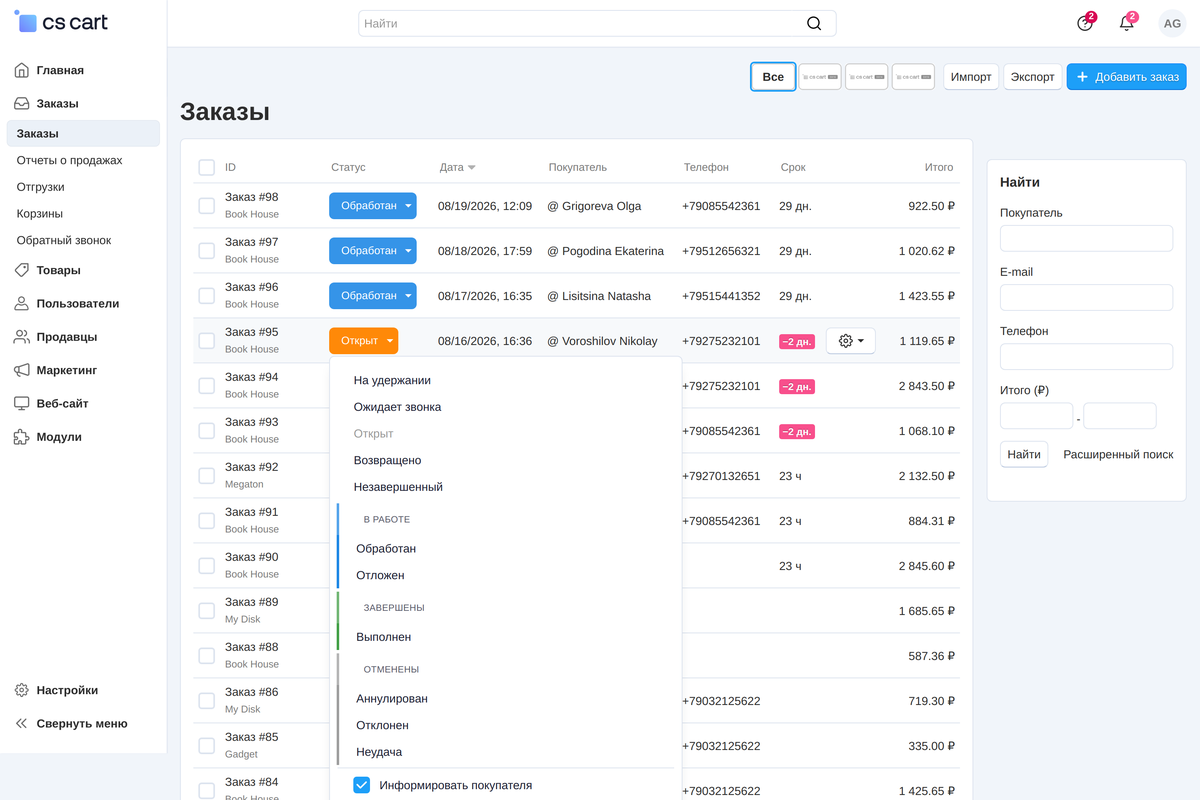Select the checkbox for Заказ #94
The image size is (1200, 800).
pyautogui.click(x=207, y=386)
